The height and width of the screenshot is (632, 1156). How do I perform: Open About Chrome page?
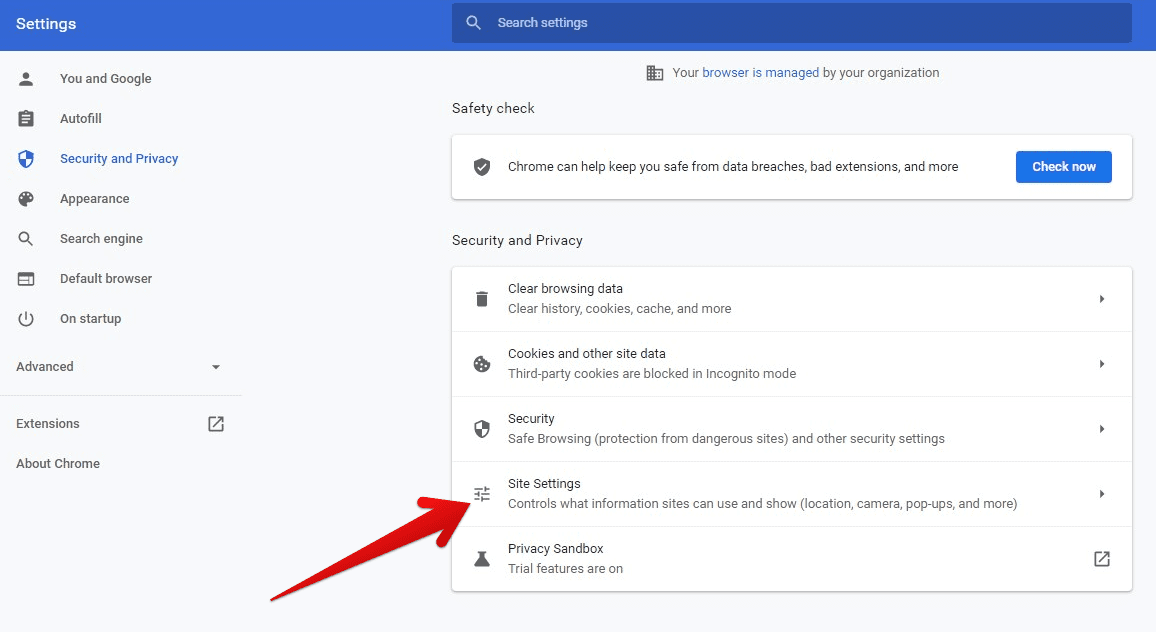58,463
